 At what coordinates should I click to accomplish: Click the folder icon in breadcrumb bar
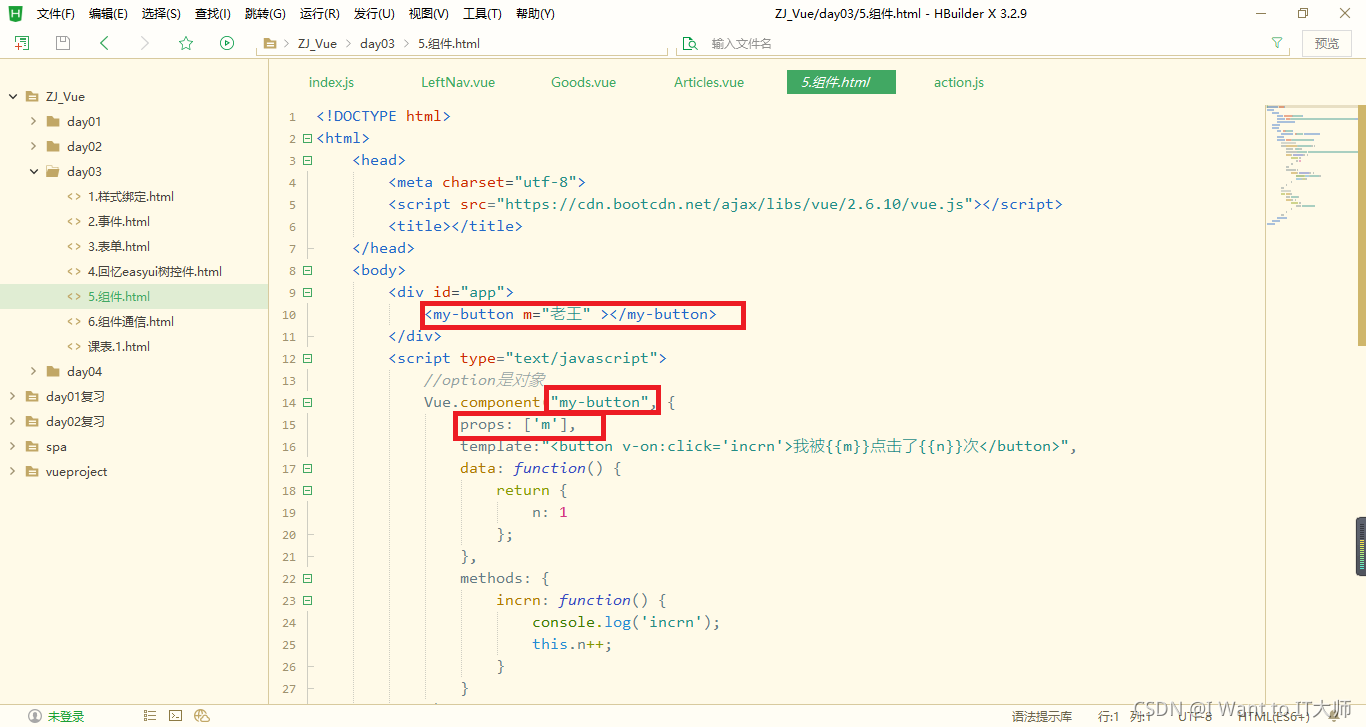coord(269,44)
